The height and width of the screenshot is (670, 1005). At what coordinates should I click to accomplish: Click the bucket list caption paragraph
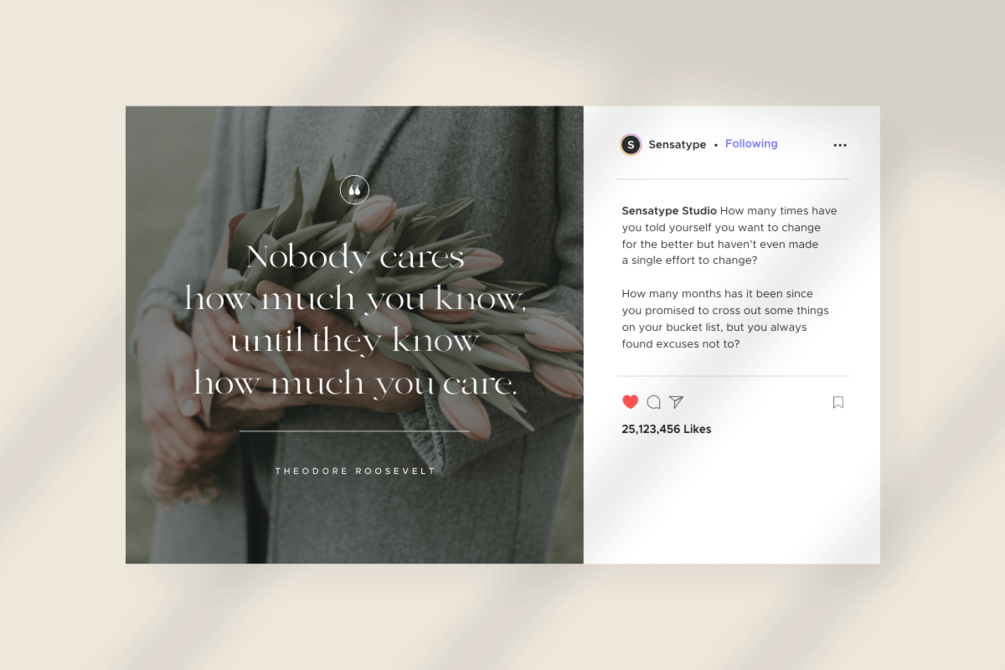pos(725,319)
